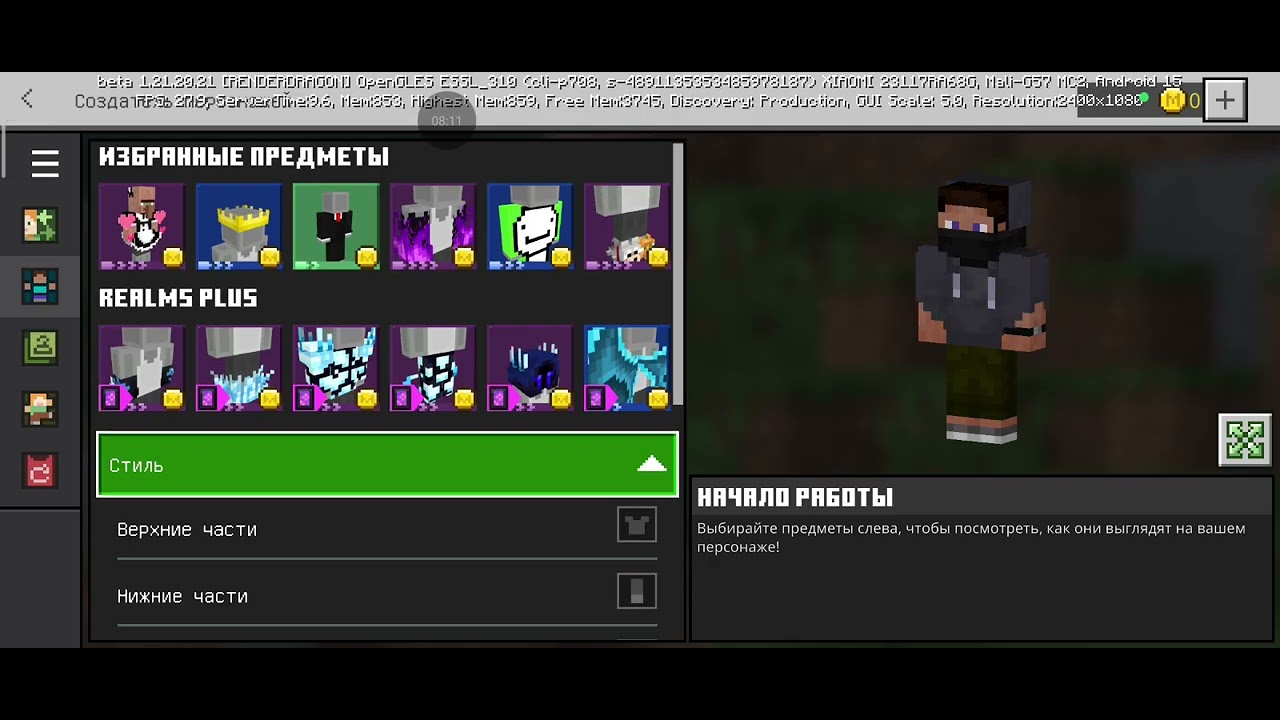Image resolution: width=1280 pixels, height=720 pixels.
Task: Select the yellow crown favorite item
Action: tap(239, 226)
